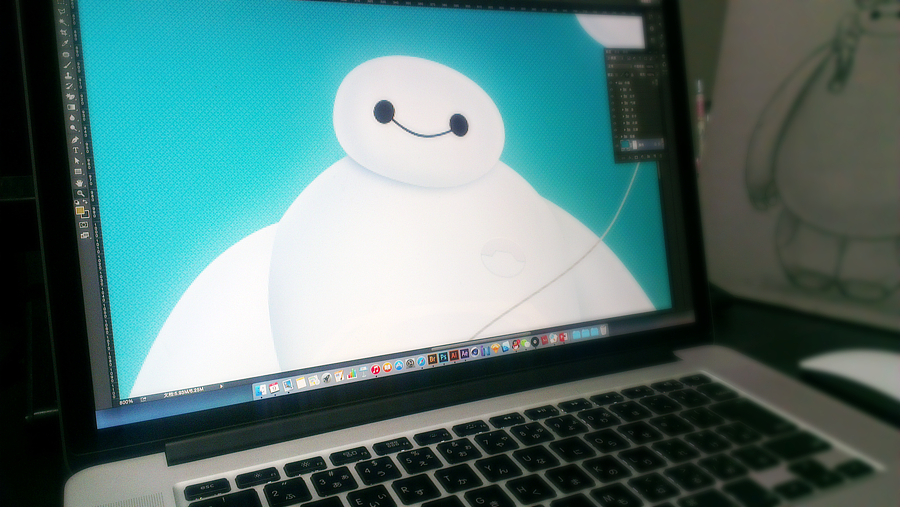Open iTunes from the Dock

(x=375, y=370)
